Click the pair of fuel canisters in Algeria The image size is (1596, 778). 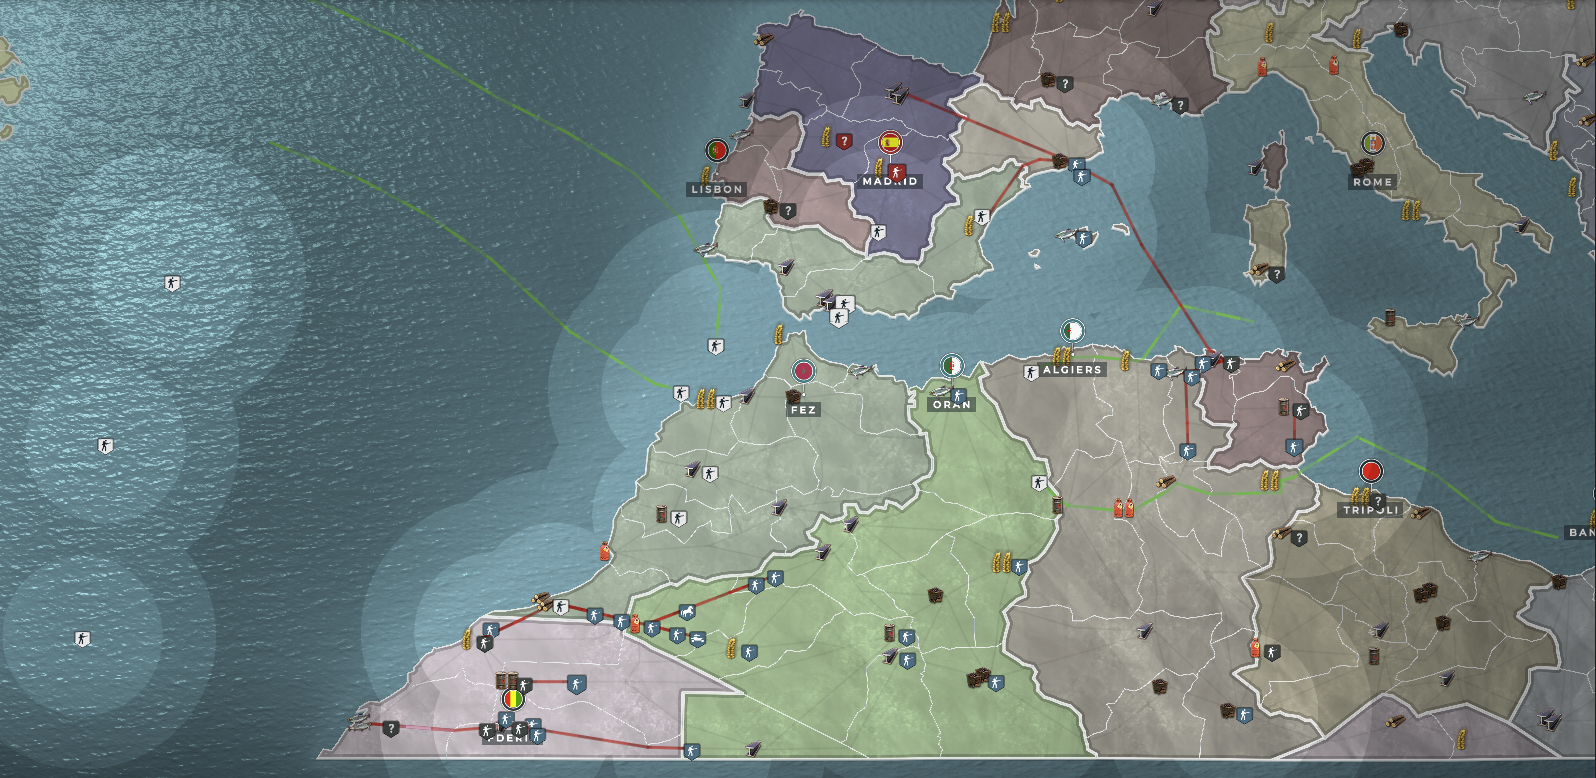coord(1124,508)
